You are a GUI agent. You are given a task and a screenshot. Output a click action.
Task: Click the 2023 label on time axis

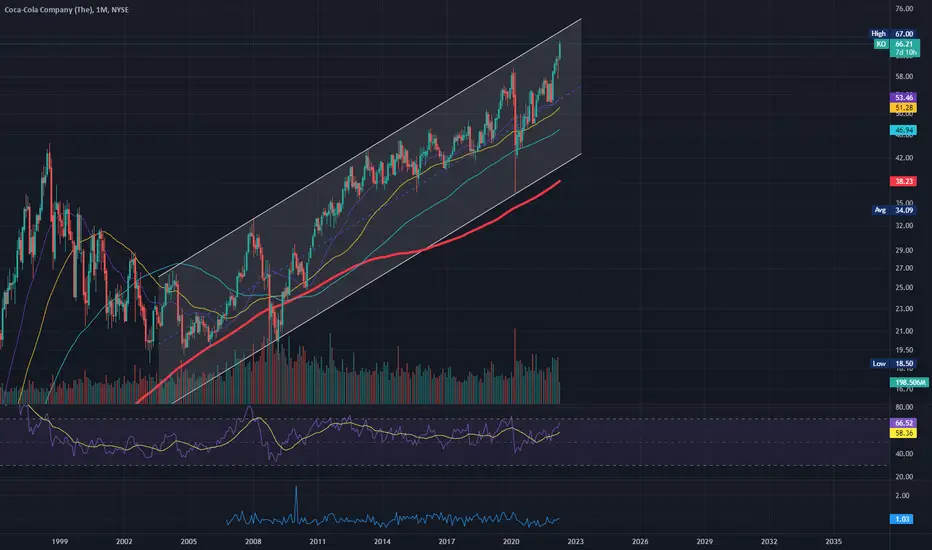click(x=575, y=542)
